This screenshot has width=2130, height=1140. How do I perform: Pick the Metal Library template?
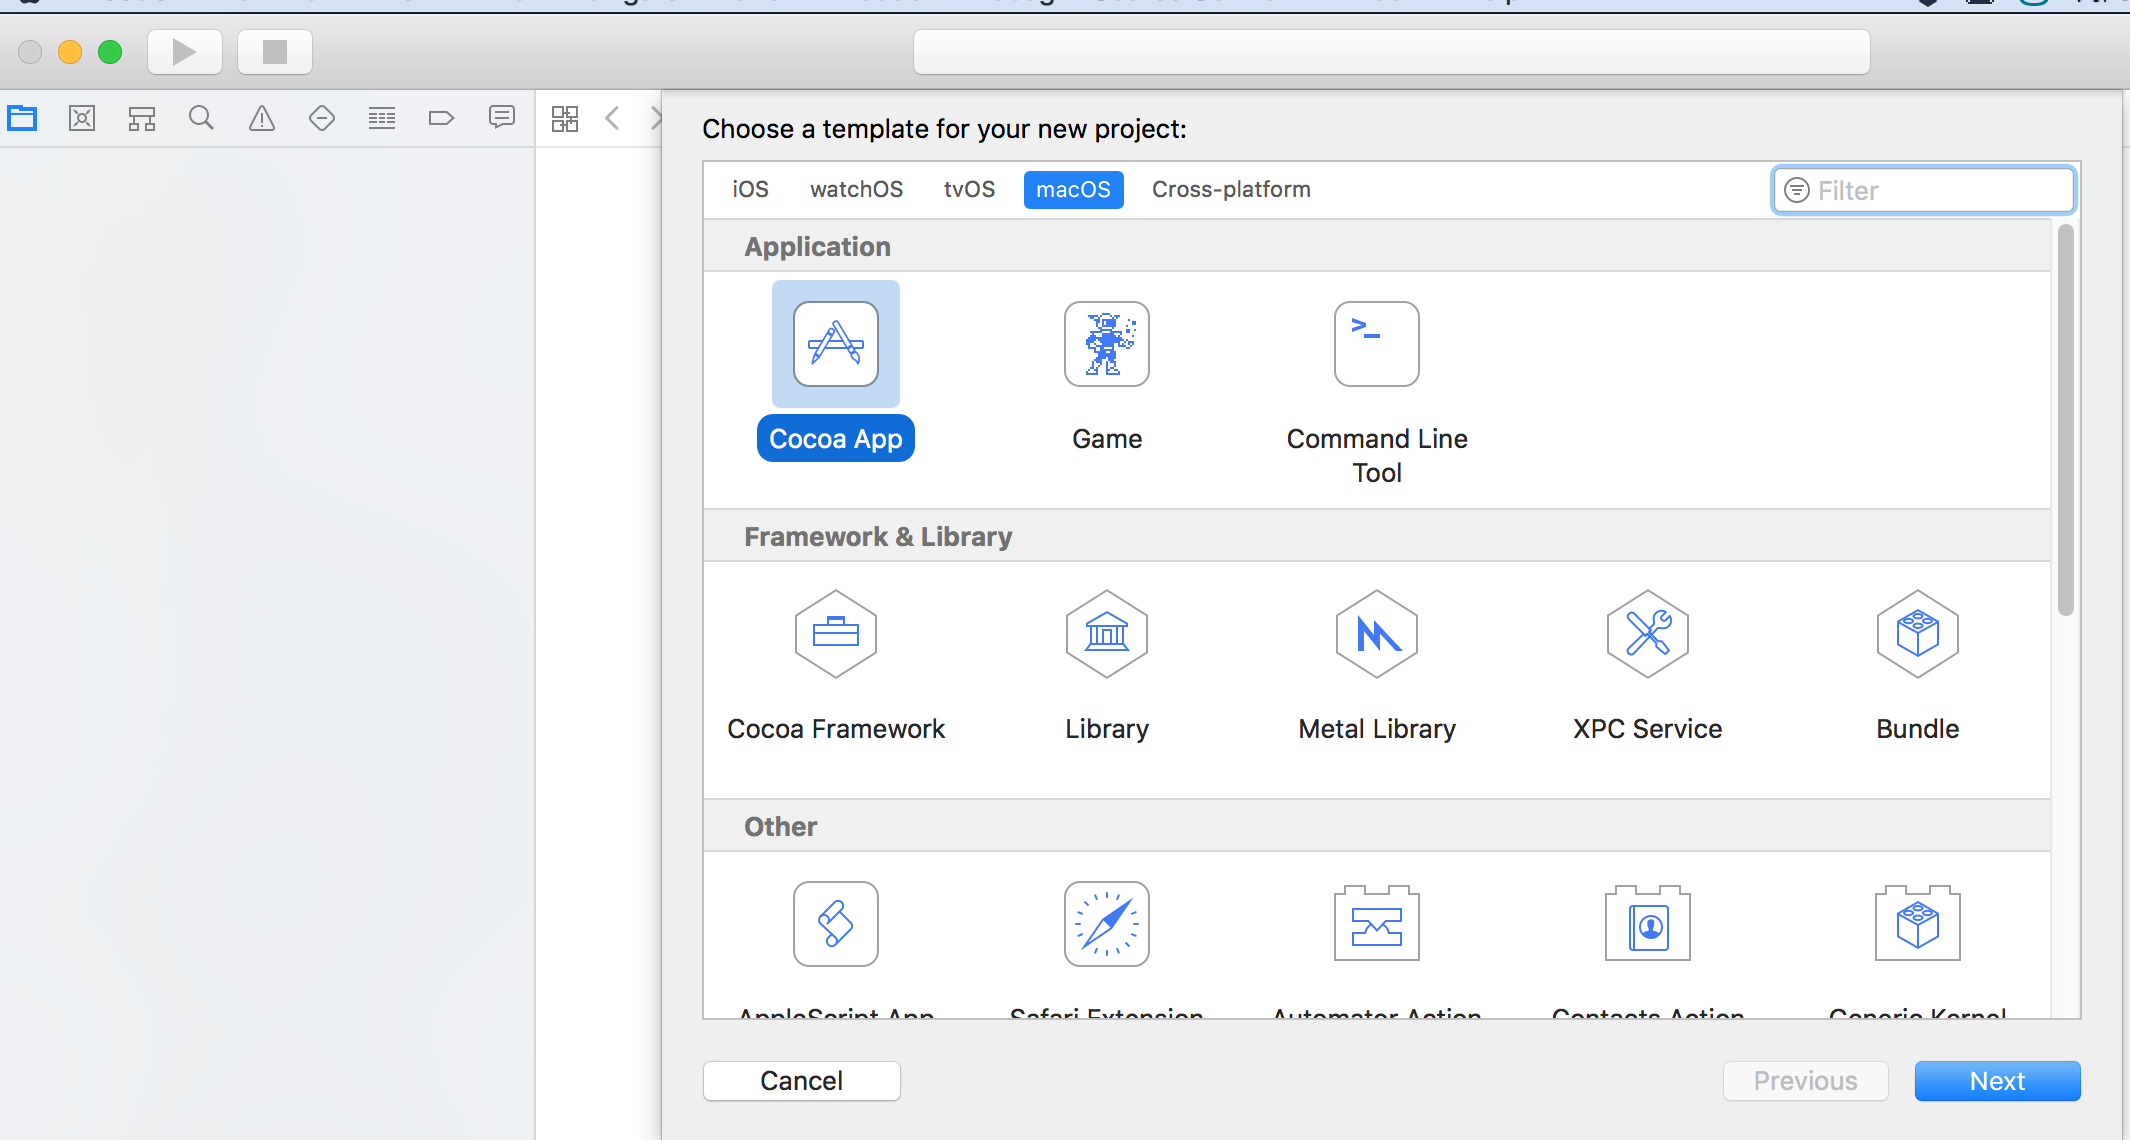(1376, 634)
